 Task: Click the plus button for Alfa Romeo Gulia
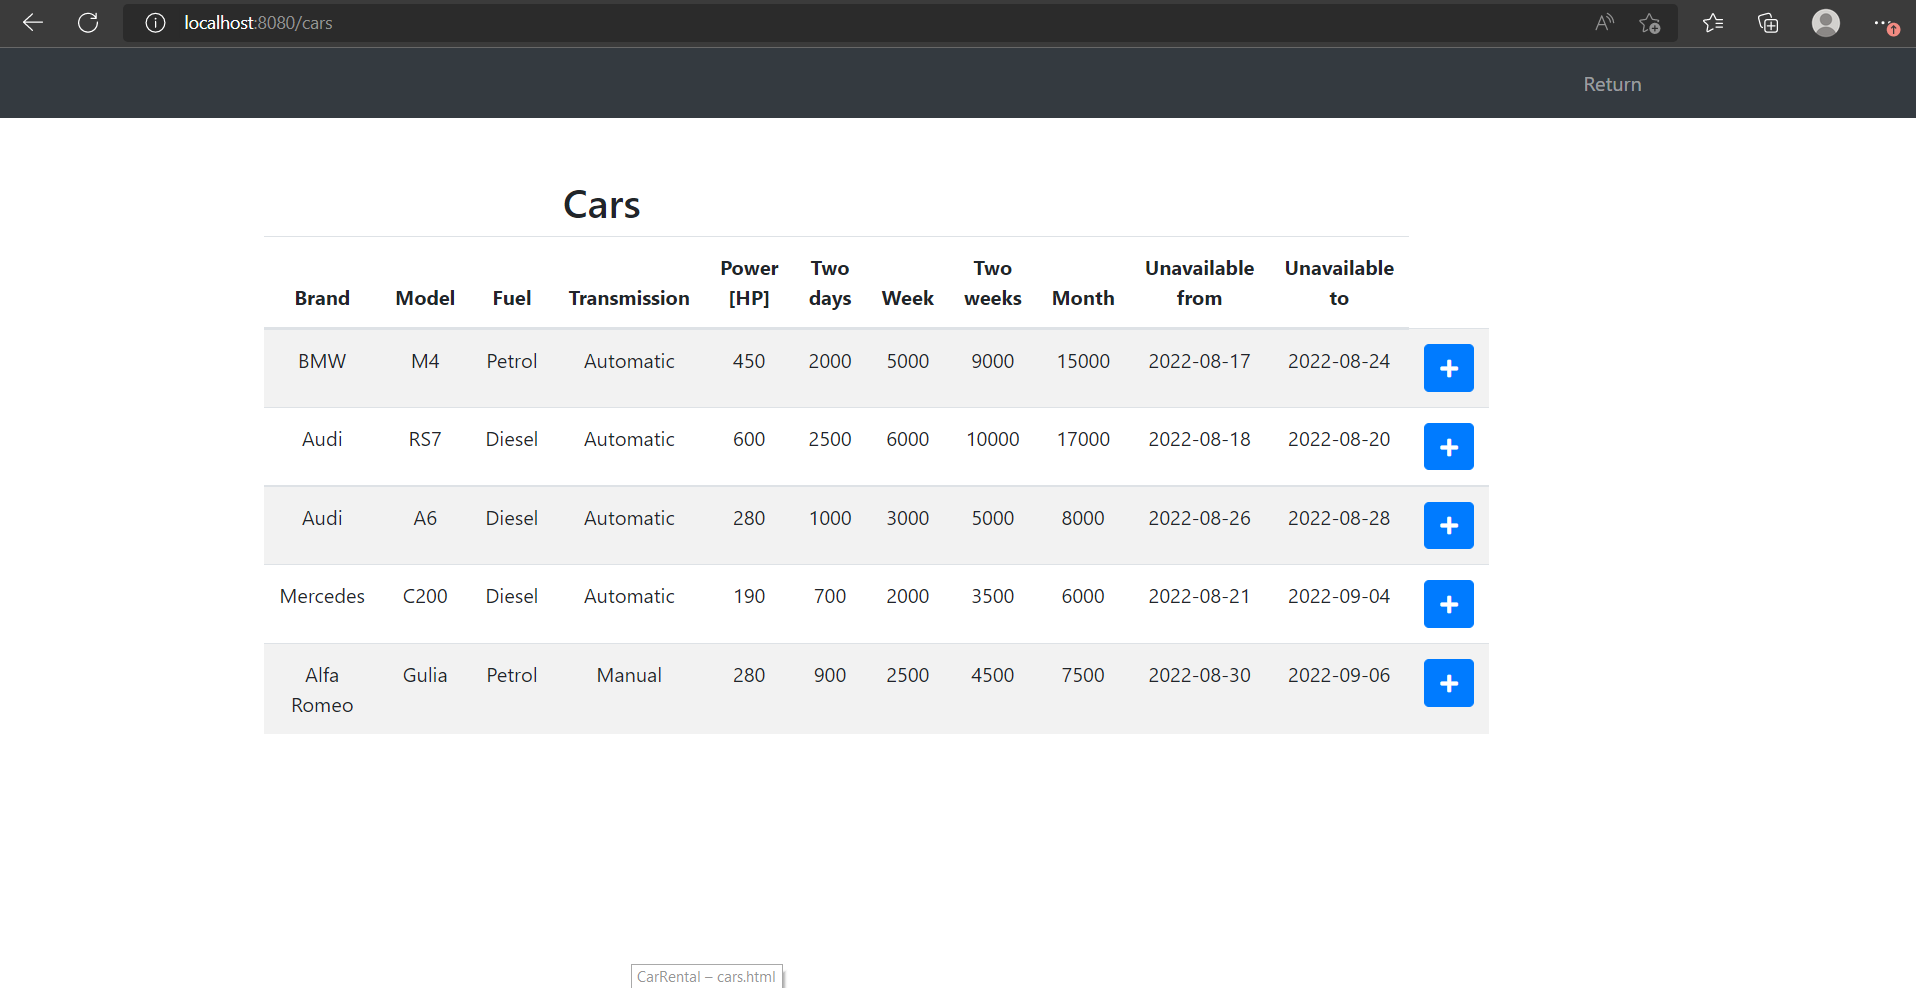pos(1448,683)
